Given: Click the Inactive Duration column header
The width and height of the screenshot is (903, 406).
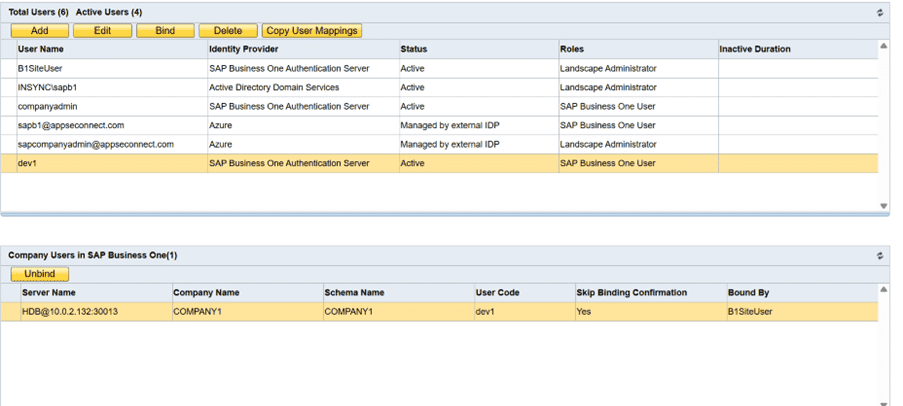Looking at the screenshot, I should pyautogui.click(x=754, y=49).
